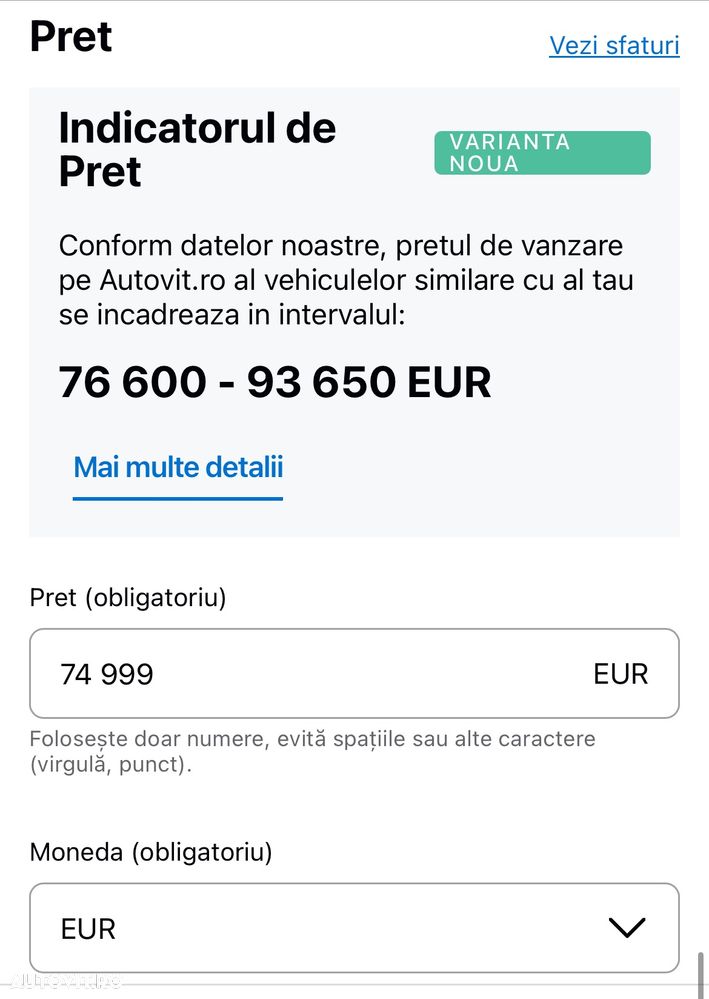
Task: Click the EUR suffix inside the price field
Action: (x=620, y=674)
